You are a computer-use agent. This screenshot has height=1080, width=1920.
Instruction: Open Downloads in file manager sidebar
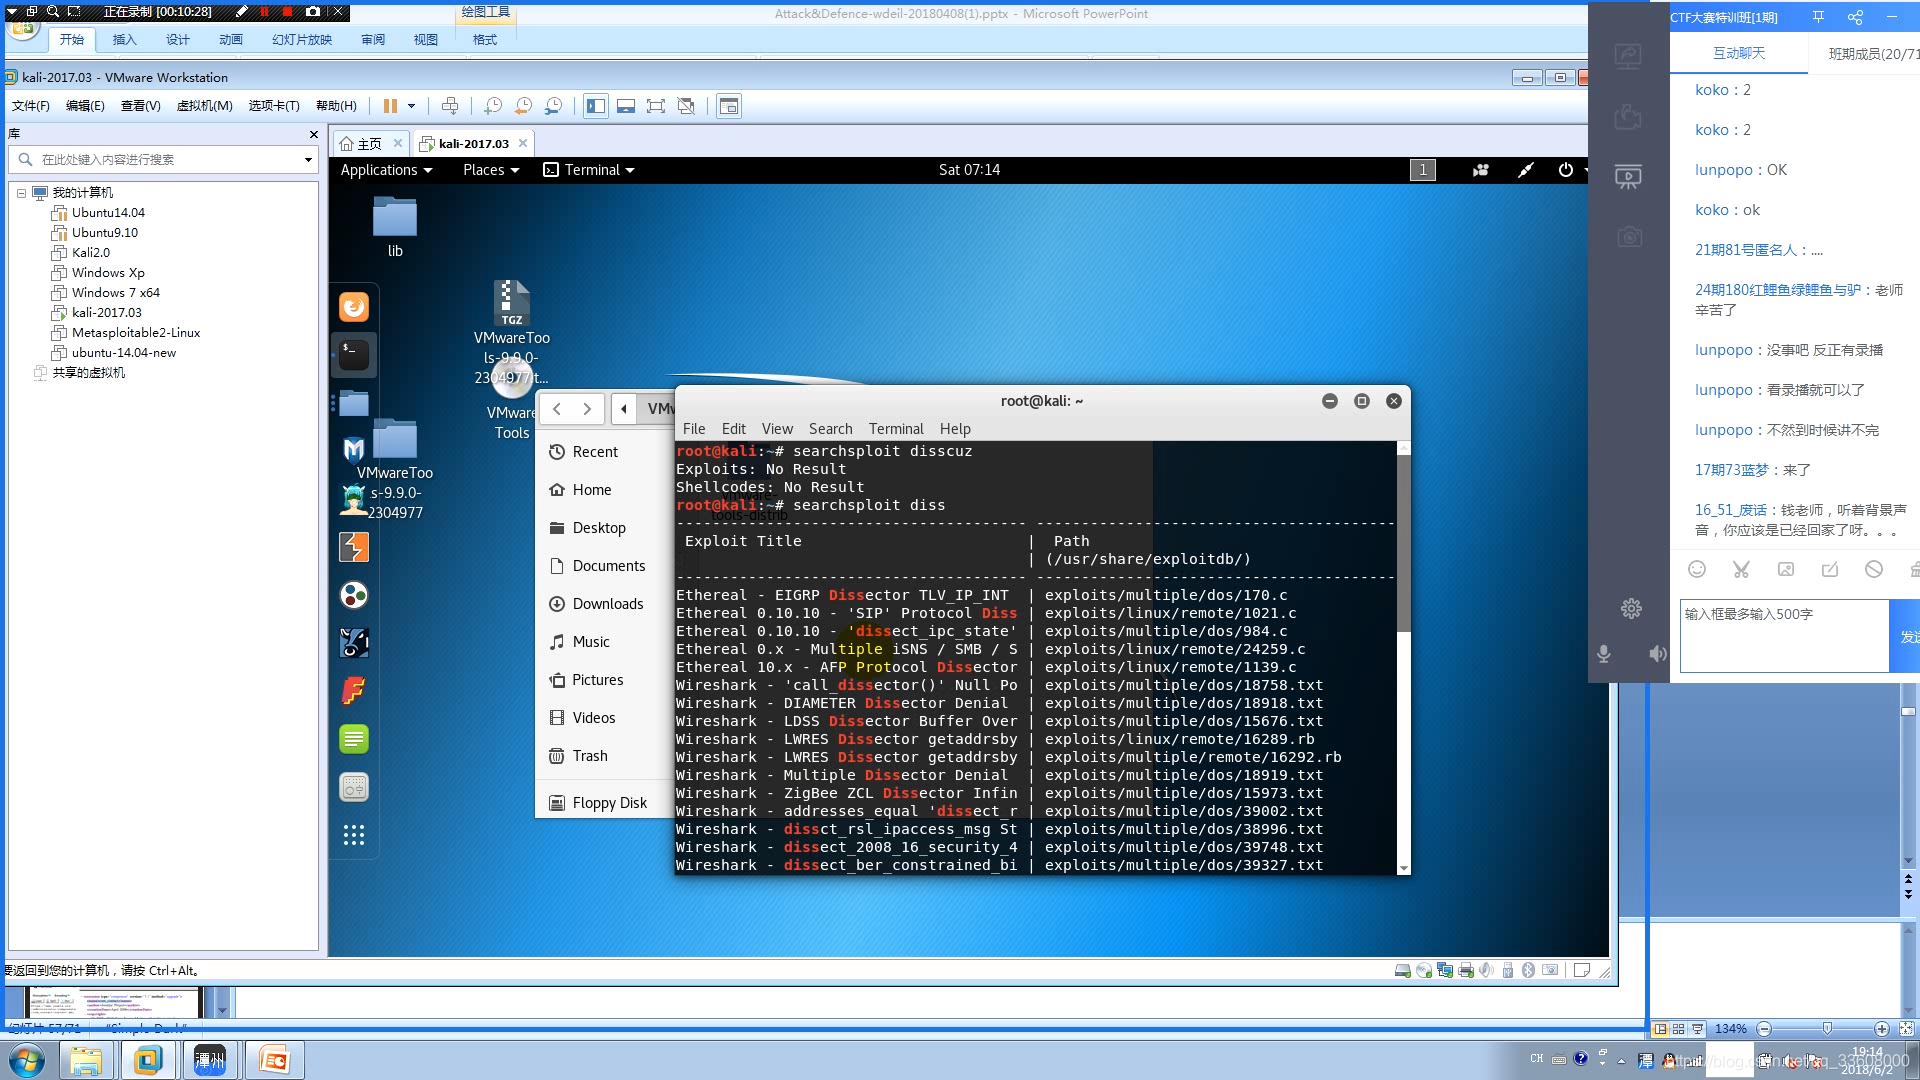607,604
